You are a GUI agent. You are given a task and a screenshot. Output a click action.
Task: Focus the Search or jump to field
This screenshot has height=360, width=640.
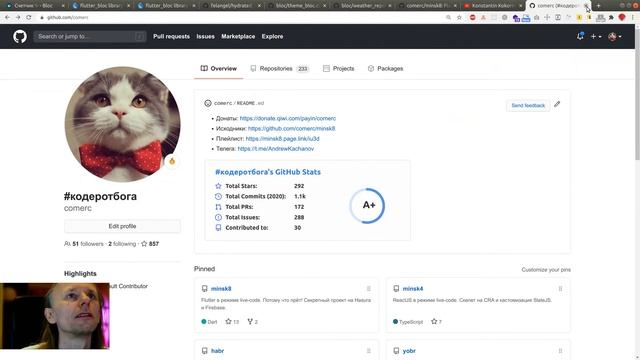tap(90, 36)
